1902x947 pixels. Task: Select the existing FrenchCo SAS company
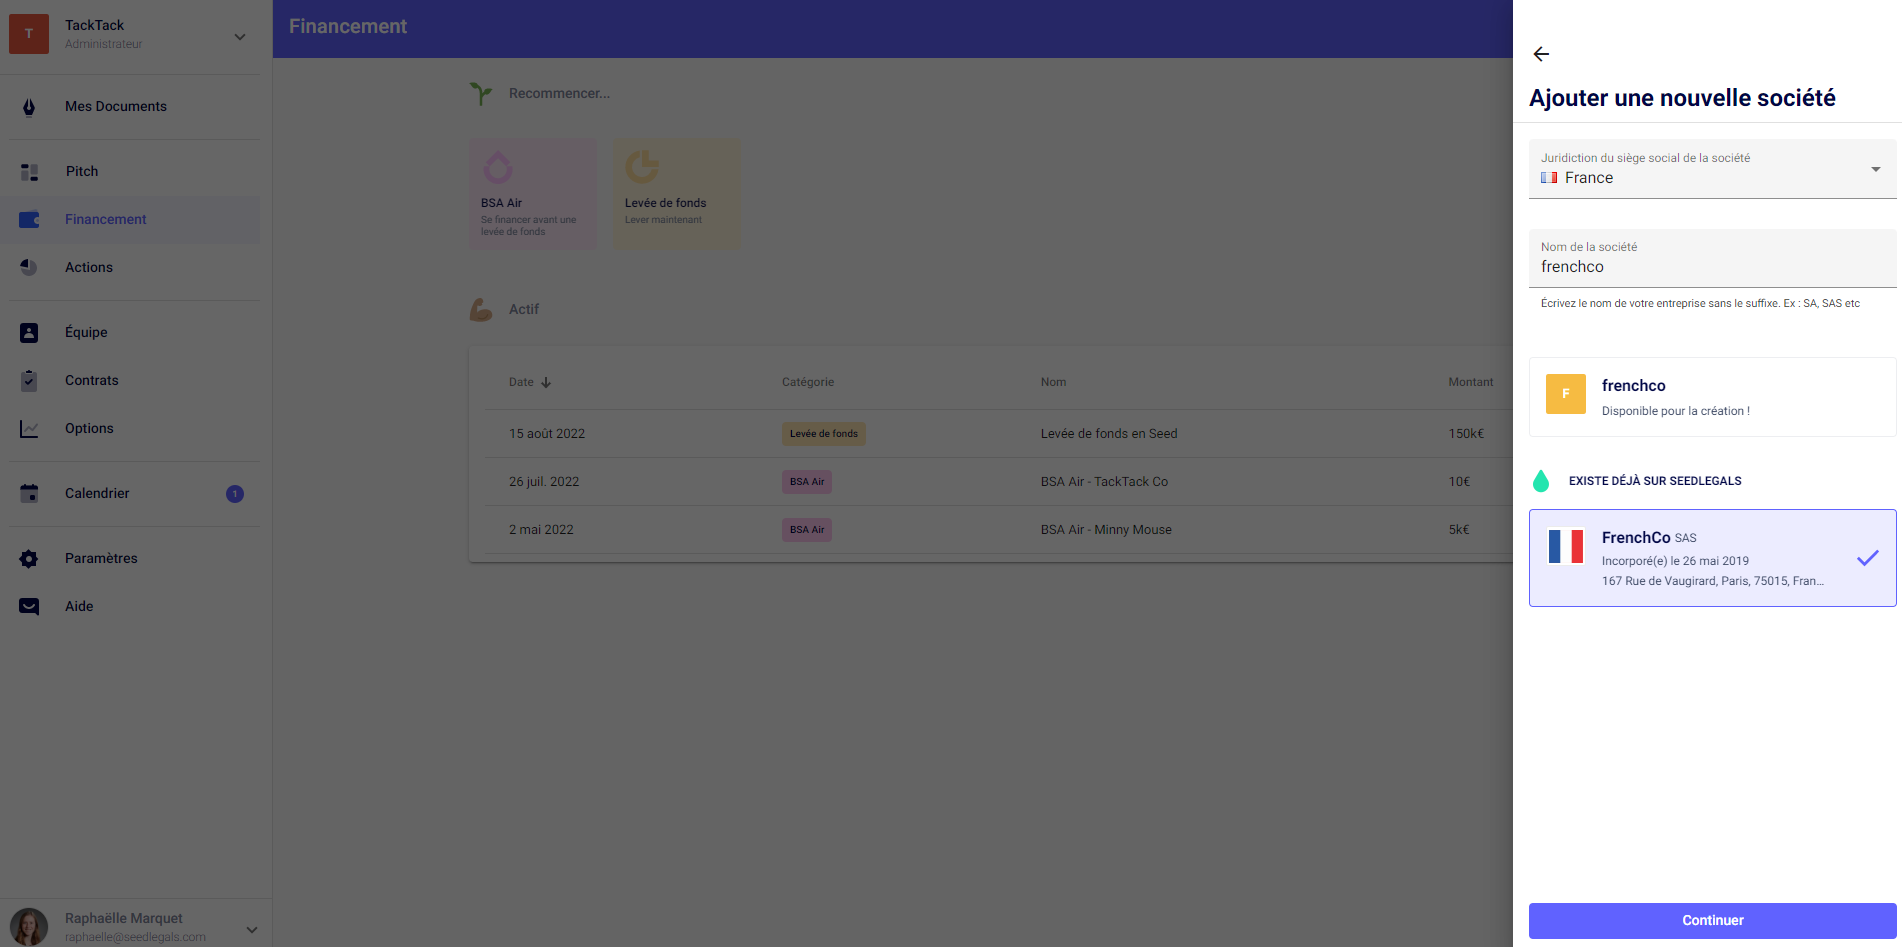click(1700, 558)
